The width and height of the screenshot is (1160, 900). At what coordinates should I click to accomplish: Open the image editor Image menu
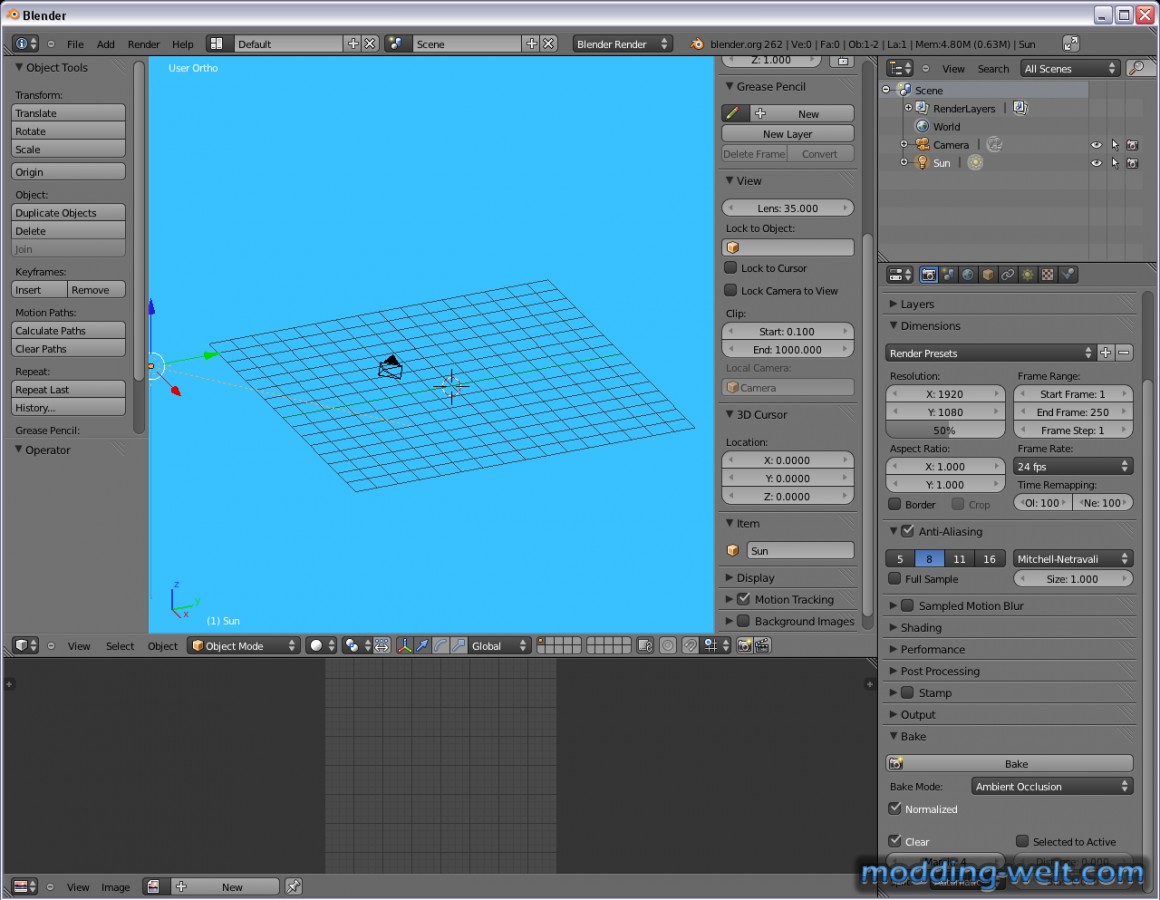[x=115, y=887]
